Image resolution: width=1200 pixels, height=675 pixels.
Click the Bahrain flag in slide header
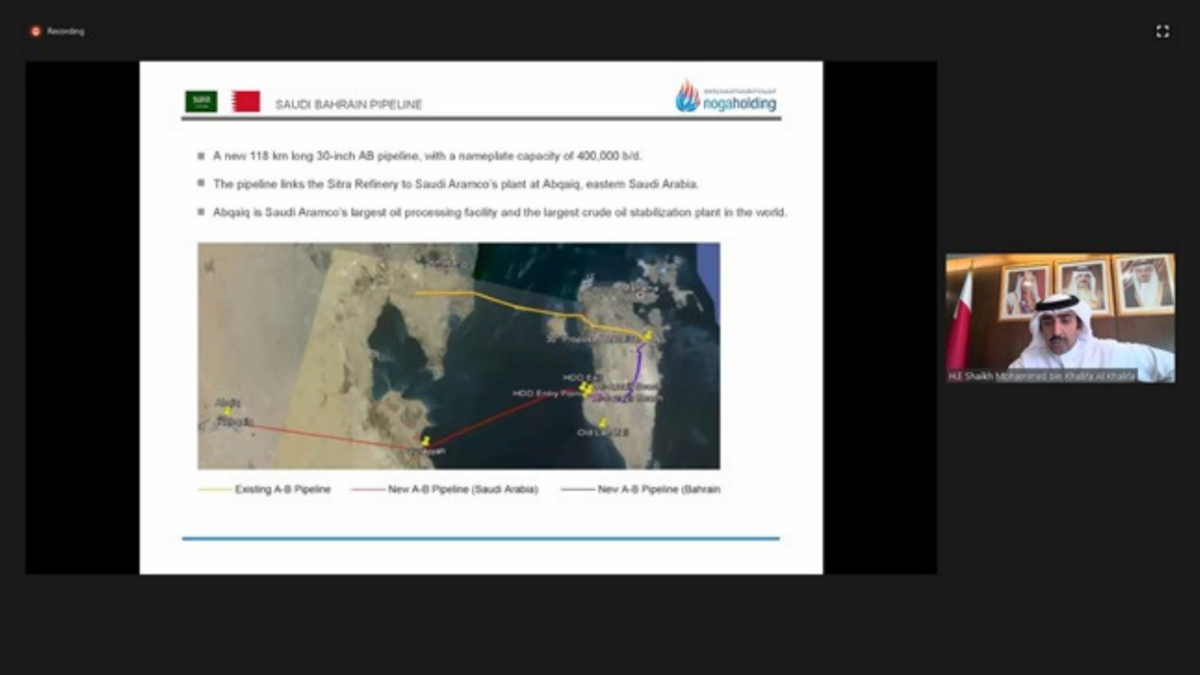pos(246,102)
